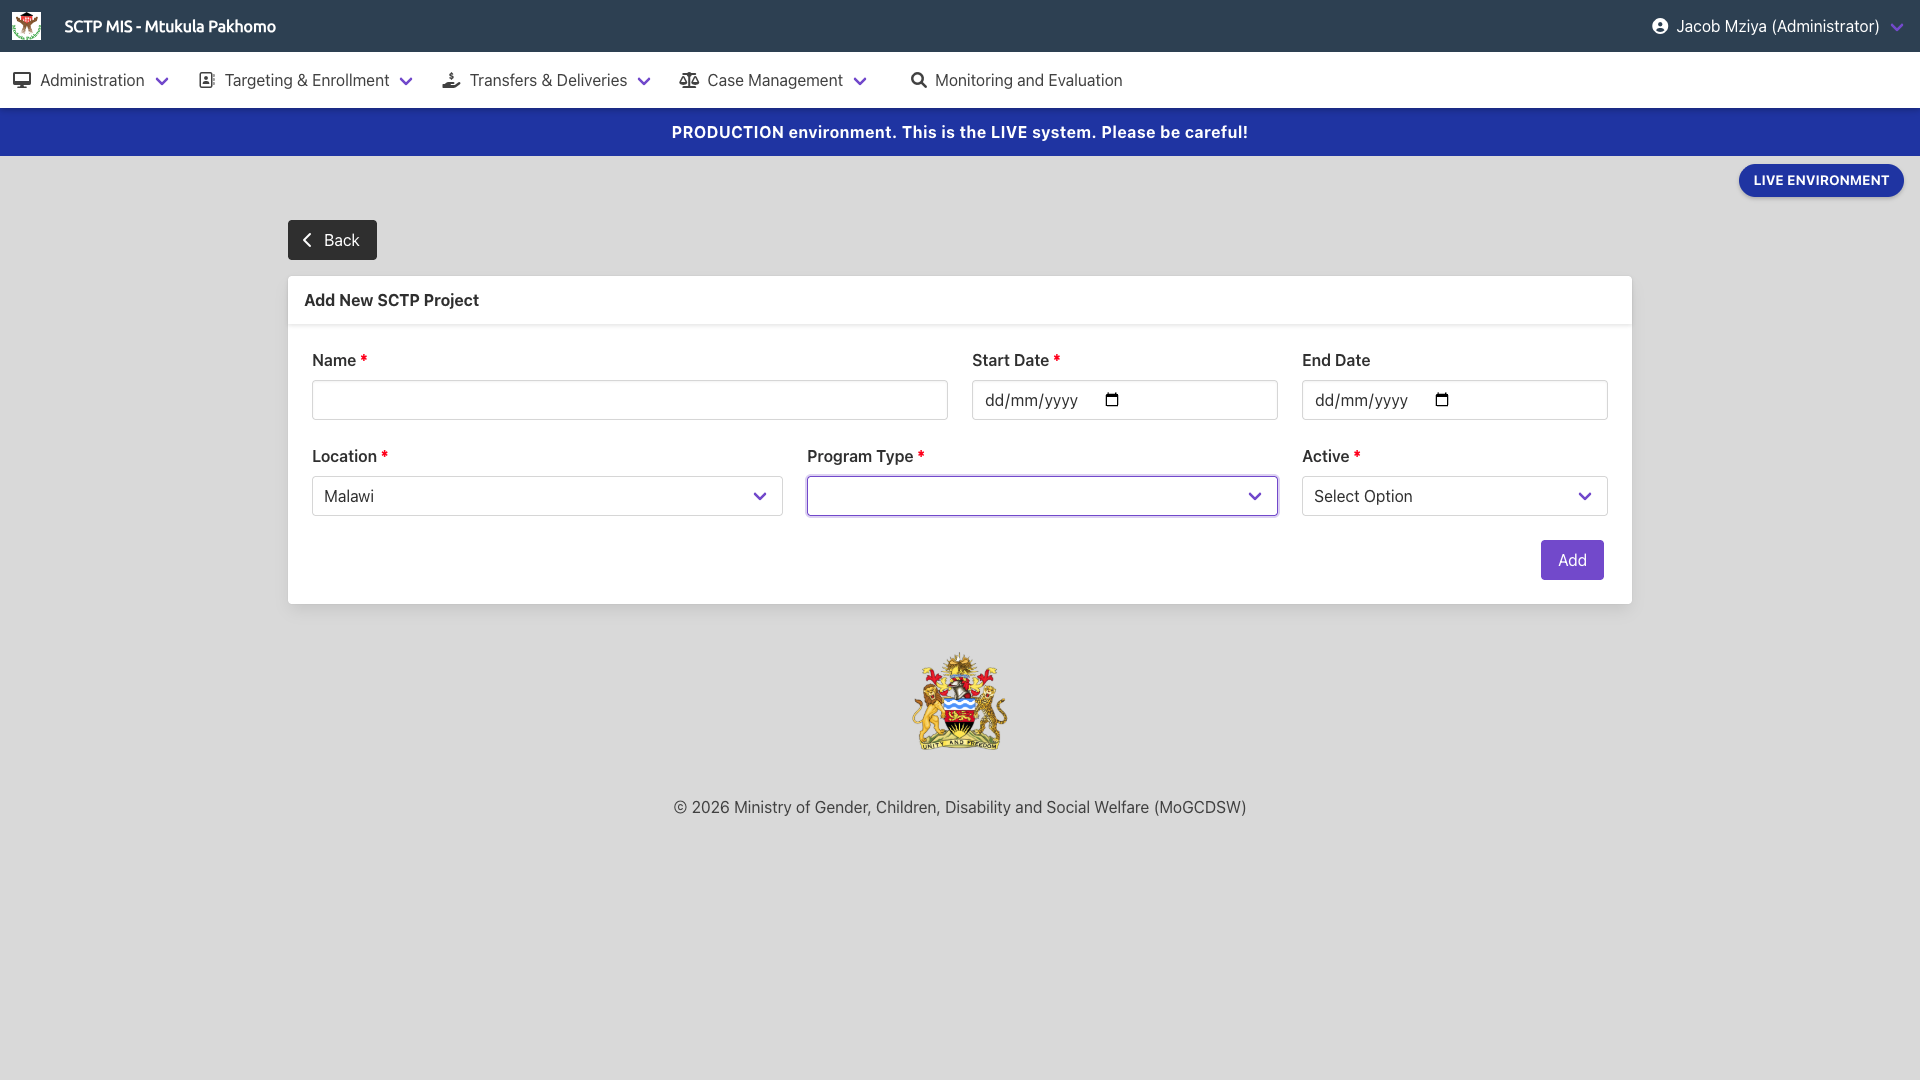This screenshot has width=1920, height=1080.
Task: Click the SCTP MIS logo icon
Action: point(26,26)
